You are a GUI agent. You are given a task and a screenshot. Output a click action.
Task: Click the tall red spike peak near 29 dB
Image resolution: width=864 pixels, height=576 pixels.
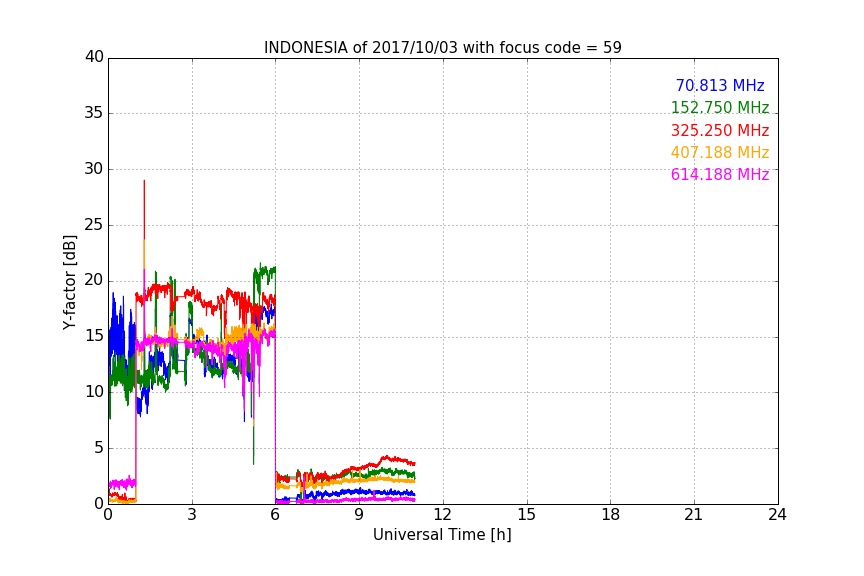click(144, 181)
